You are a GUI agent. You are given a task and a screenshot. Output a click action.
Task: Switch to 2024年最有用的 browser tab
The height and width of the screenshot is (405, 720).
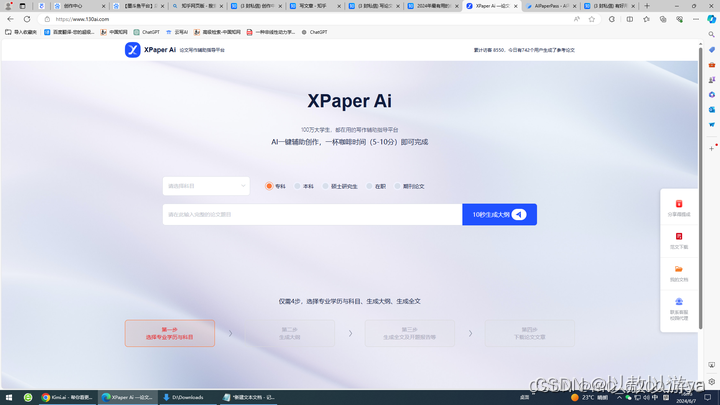point(431,6)
